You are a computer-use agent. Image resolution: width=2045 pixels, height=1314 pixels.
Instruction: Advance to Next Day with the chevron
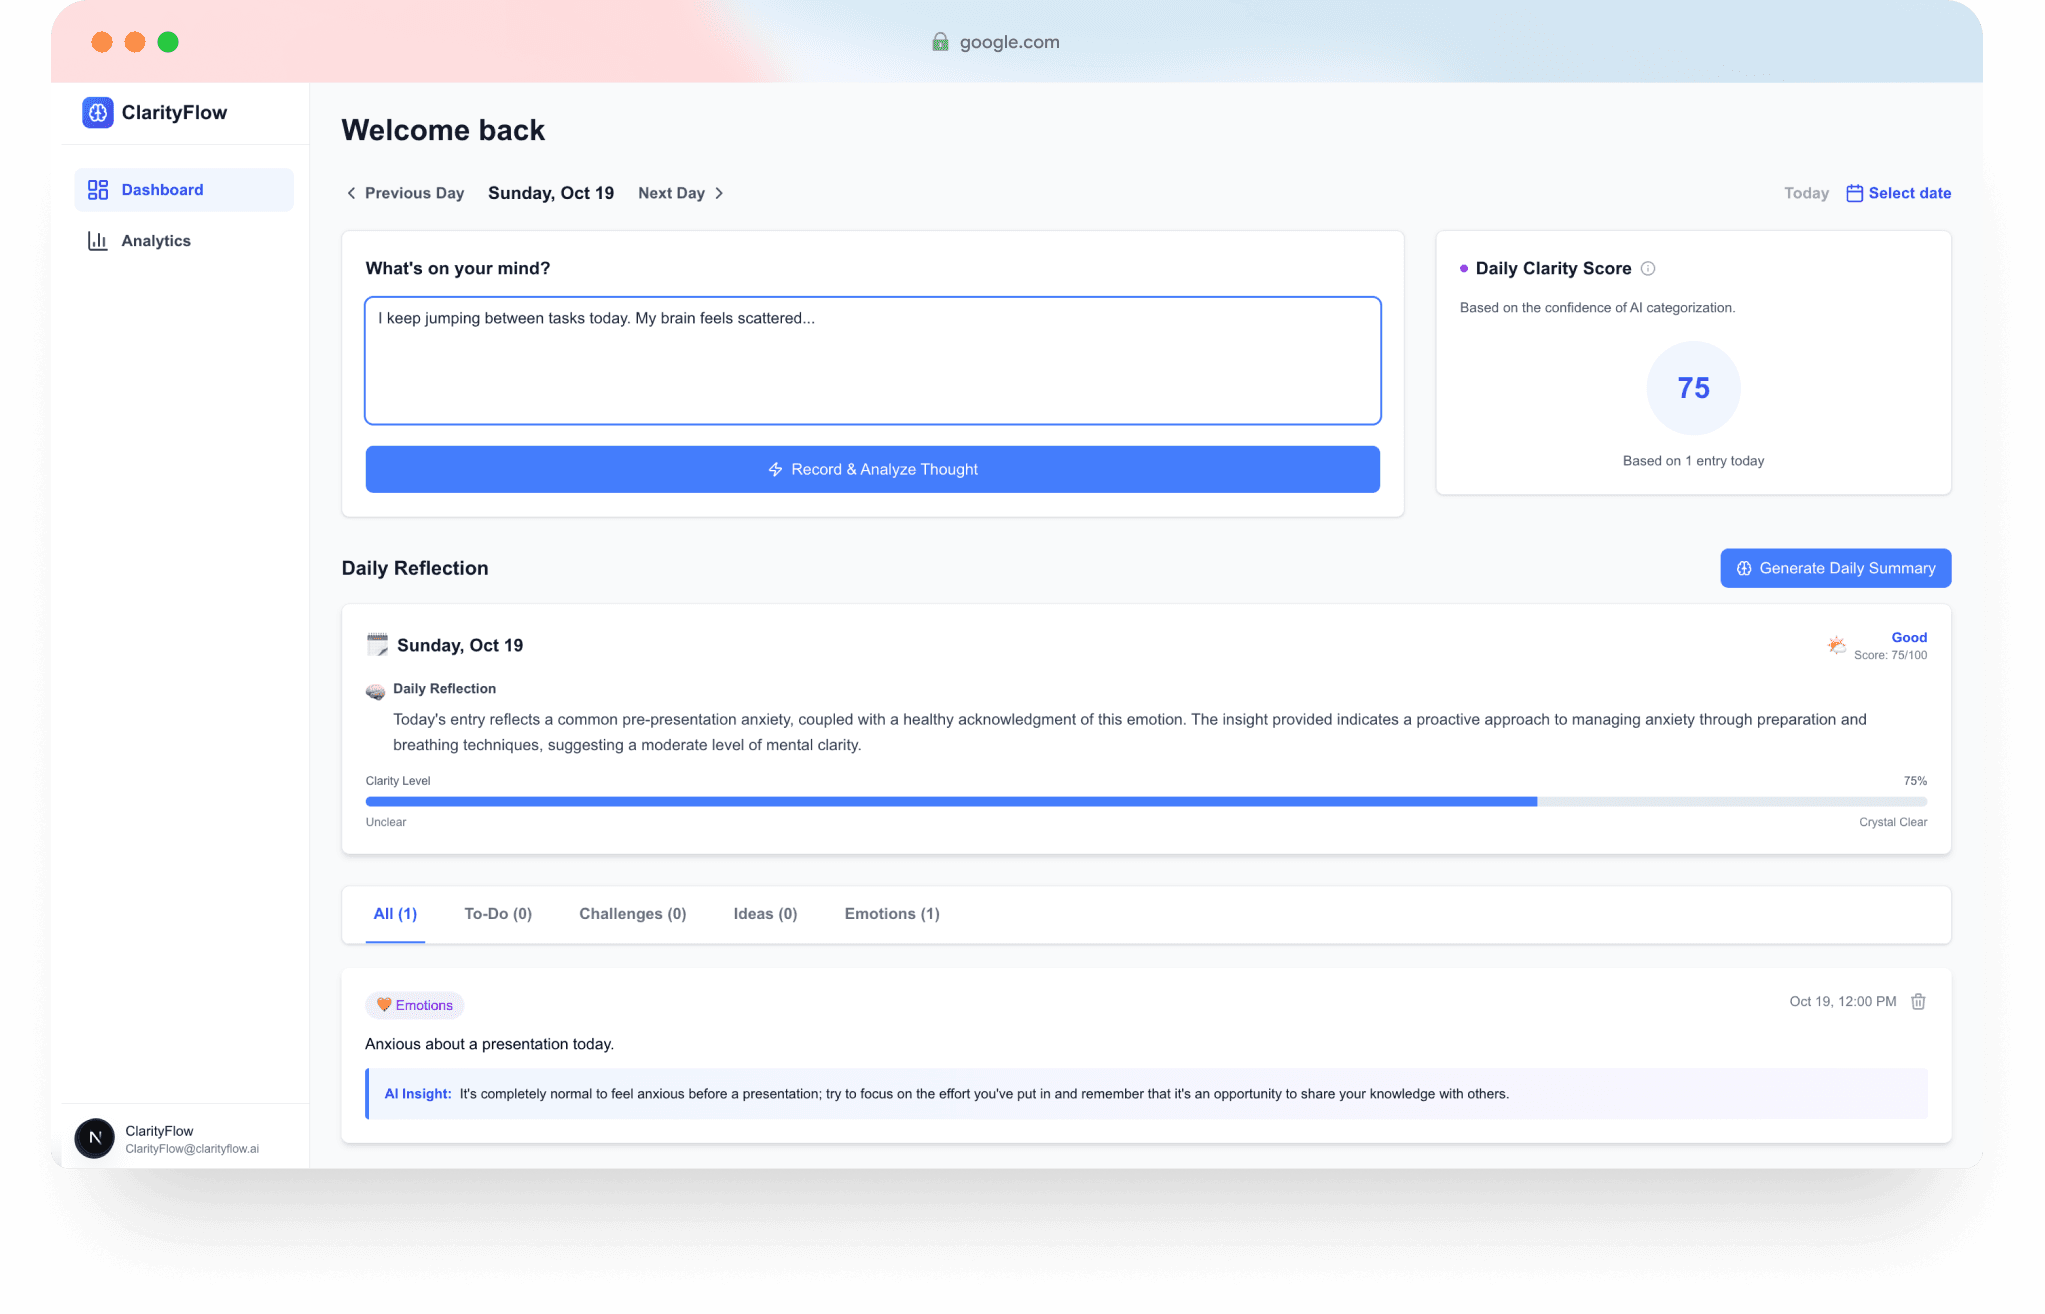720,192
